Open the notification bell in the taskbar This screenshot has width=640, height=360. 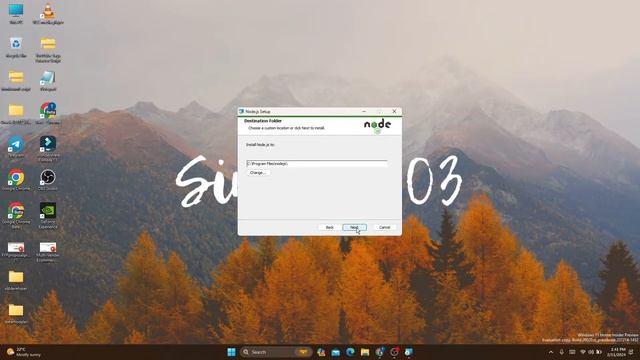pos(632,352)
